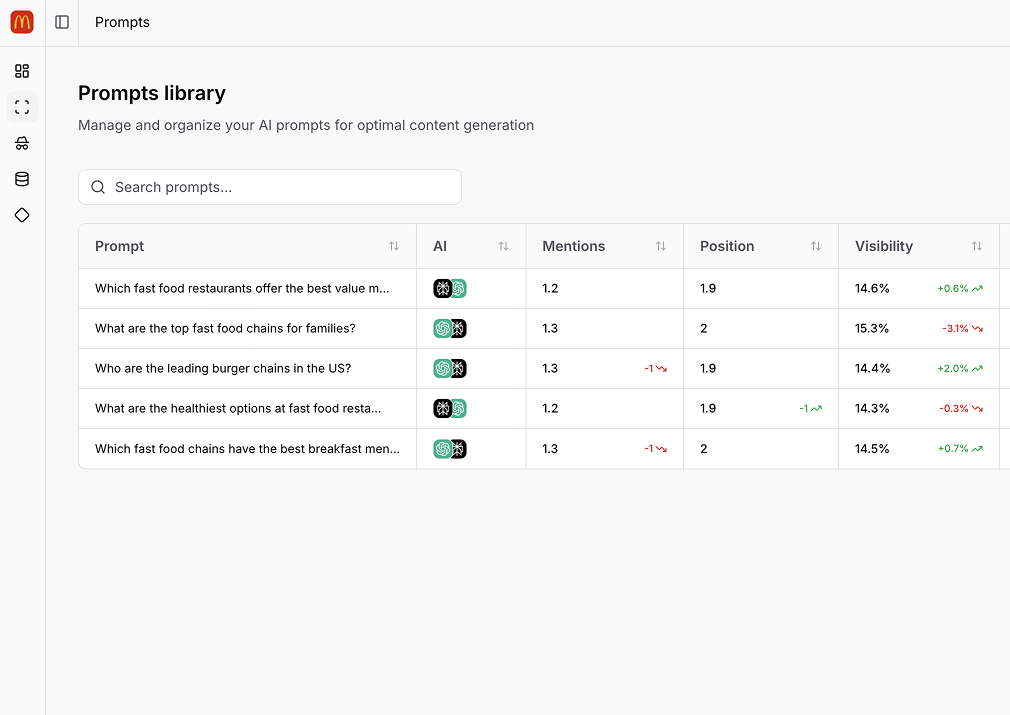Toggle sorting on the AI column

(x=505, y=246)
